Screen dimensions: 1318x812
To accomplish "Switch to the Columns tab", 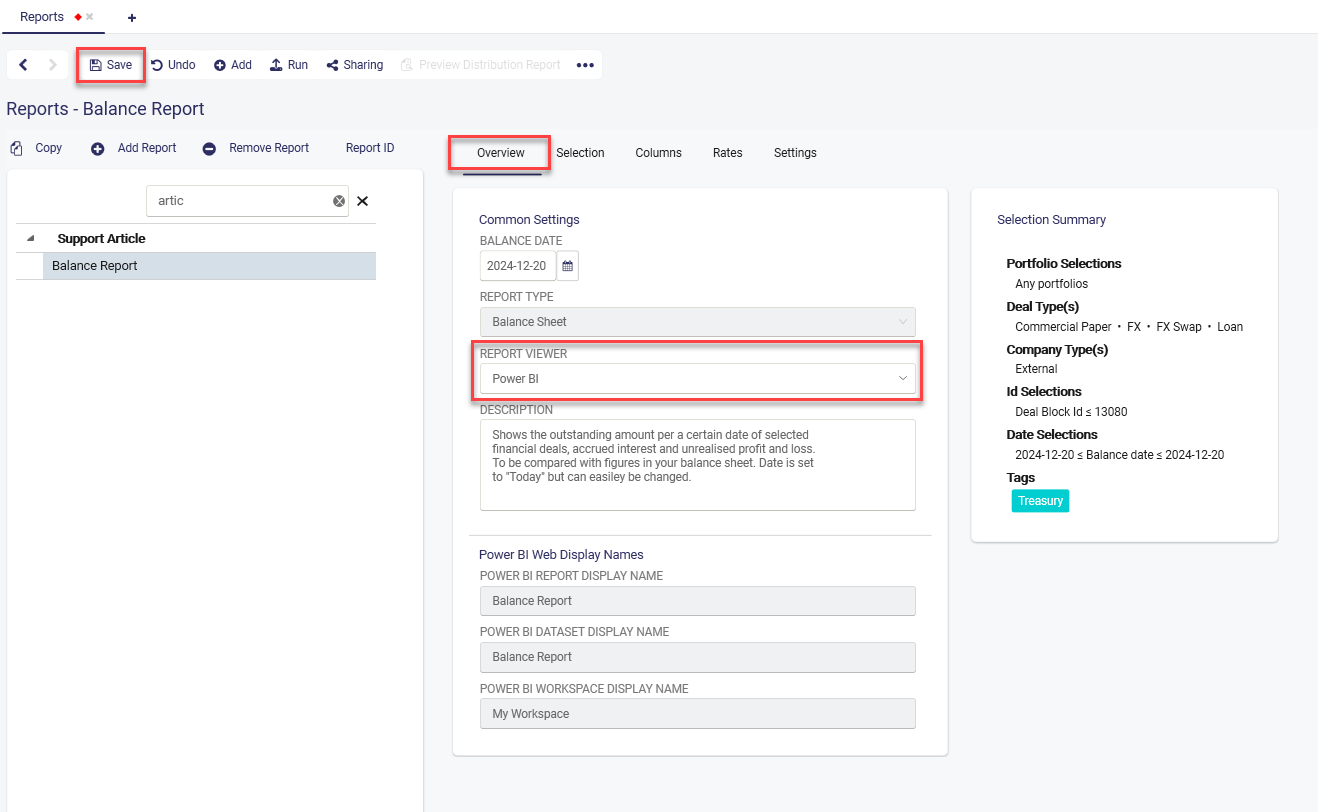I will click(x=658, y=153).
